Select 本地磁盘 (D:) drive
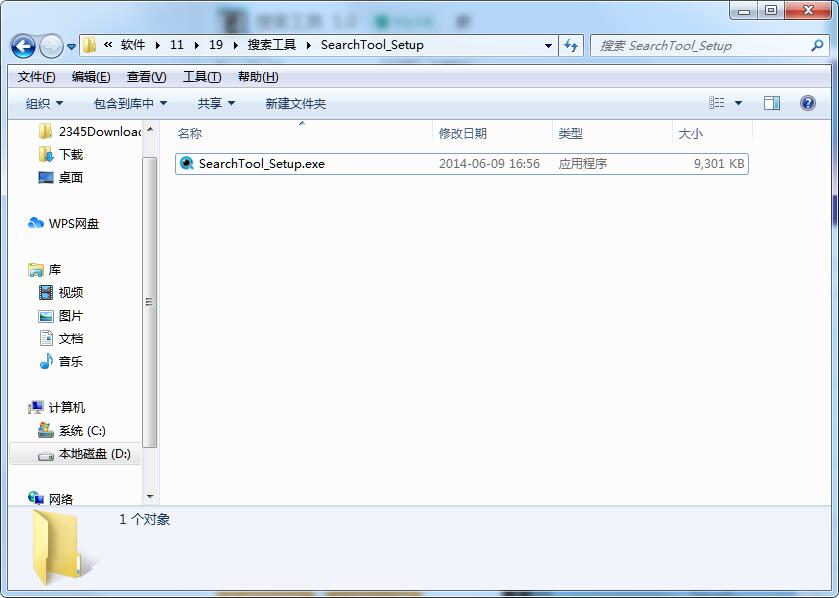Image resolution: width=839 pixels, height=598 pixels. [x=88, y=454]
